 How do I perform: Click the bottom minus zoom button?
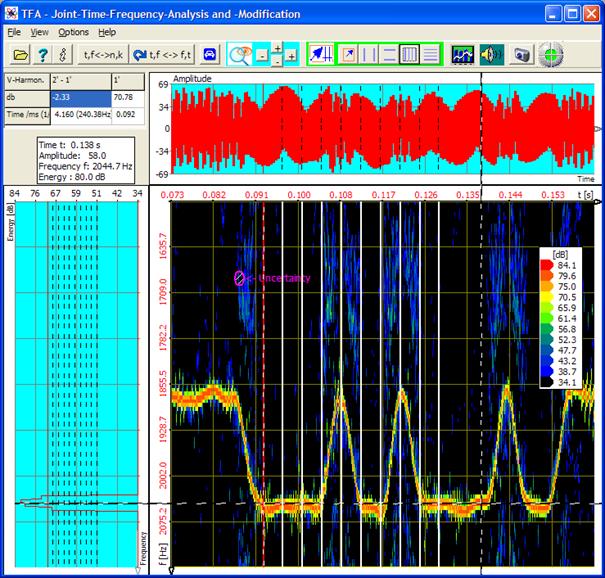tap(277, 61)
